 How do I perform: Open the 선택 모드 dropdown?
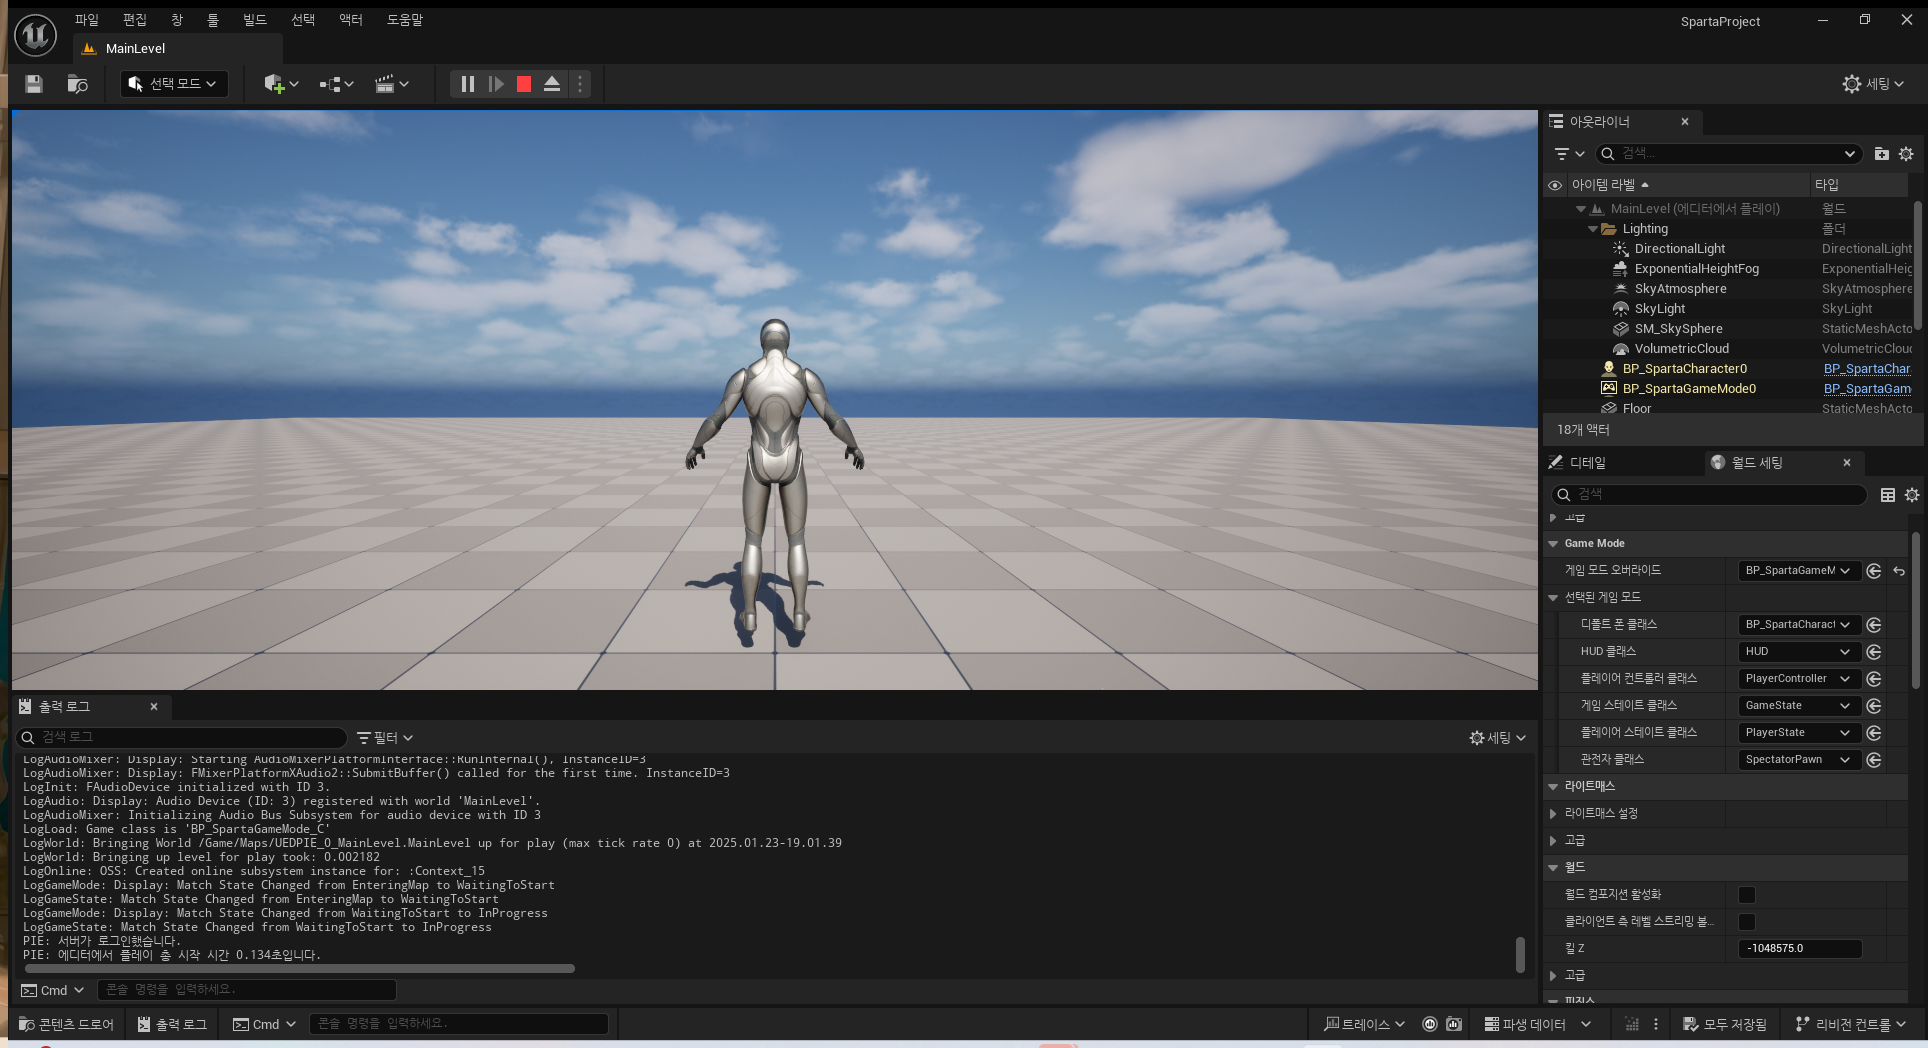pyautogui.click(x=175, y=84)
